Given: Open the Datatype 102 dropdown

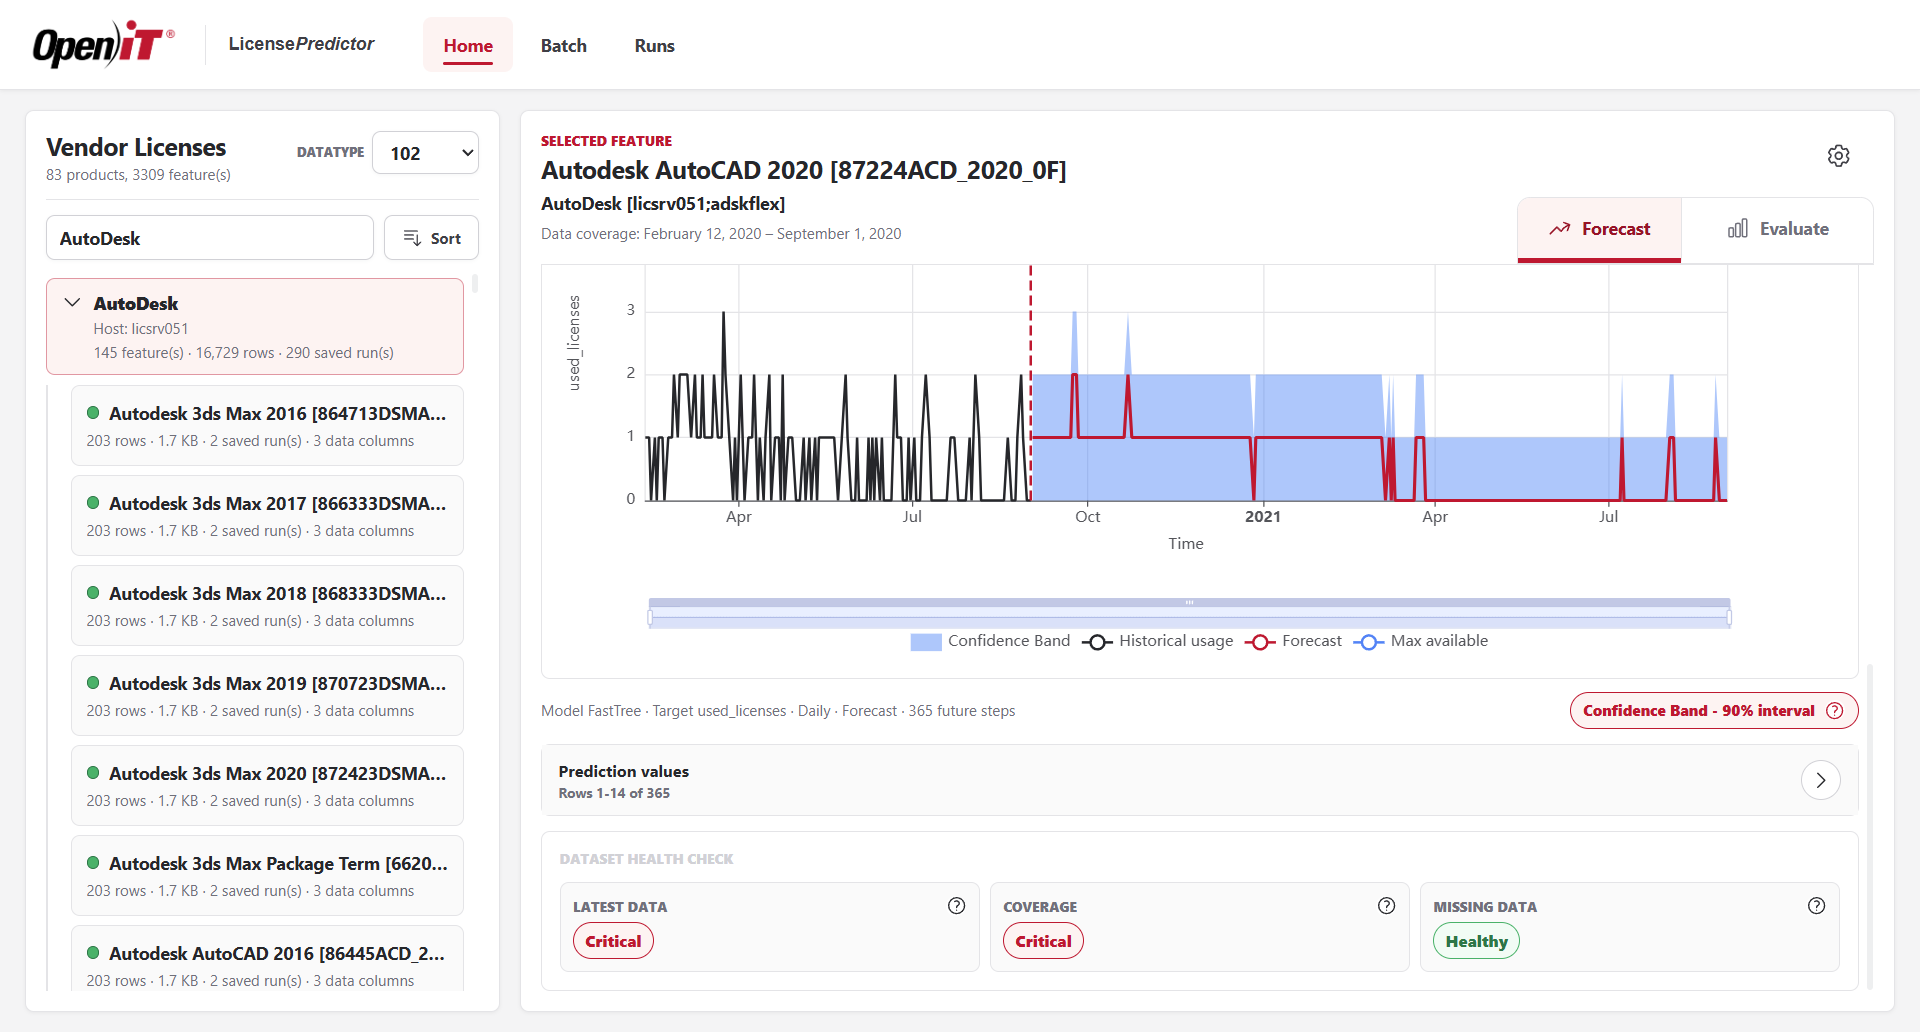Looking at the screenshot, I should point(426,153).
